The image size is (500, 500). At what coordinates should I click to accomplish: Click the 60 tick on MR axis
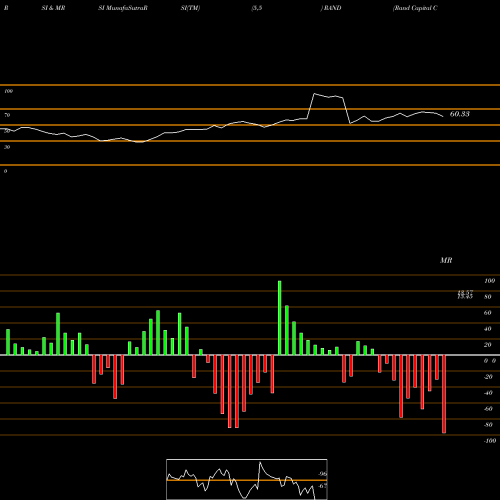click(x=488, y=313)
